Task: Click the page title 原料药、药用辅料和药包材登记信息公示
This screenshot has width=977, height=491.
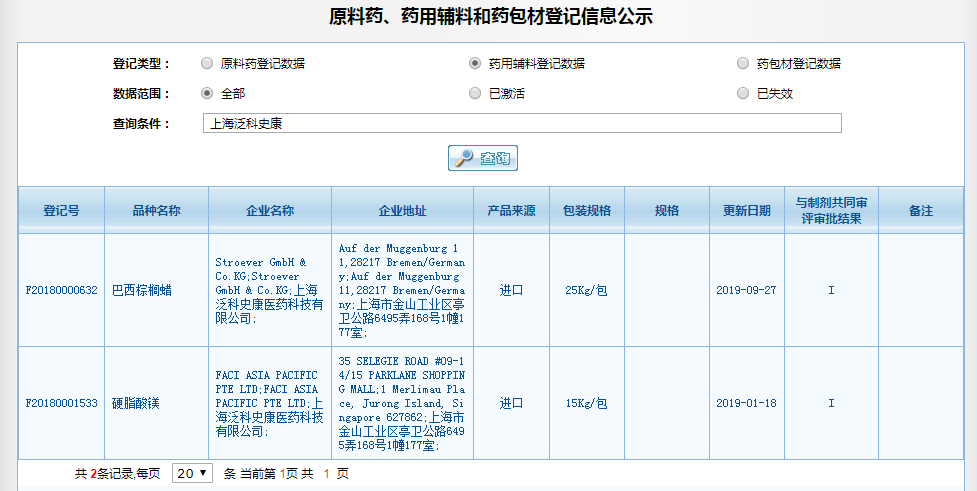Action: pos(491,16)
